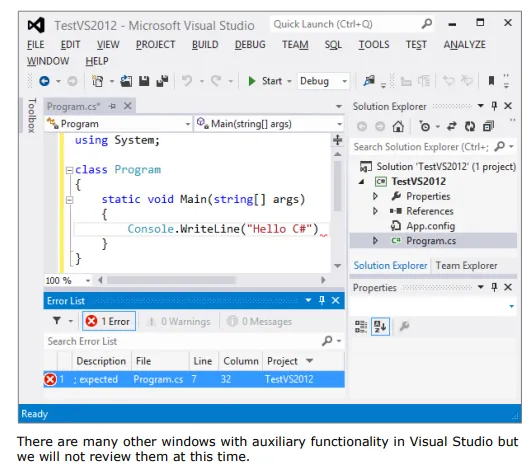The width and height of the screenshot is (531, 462).
Task: Collapse the class Program code block
Action: click(69, 170)
